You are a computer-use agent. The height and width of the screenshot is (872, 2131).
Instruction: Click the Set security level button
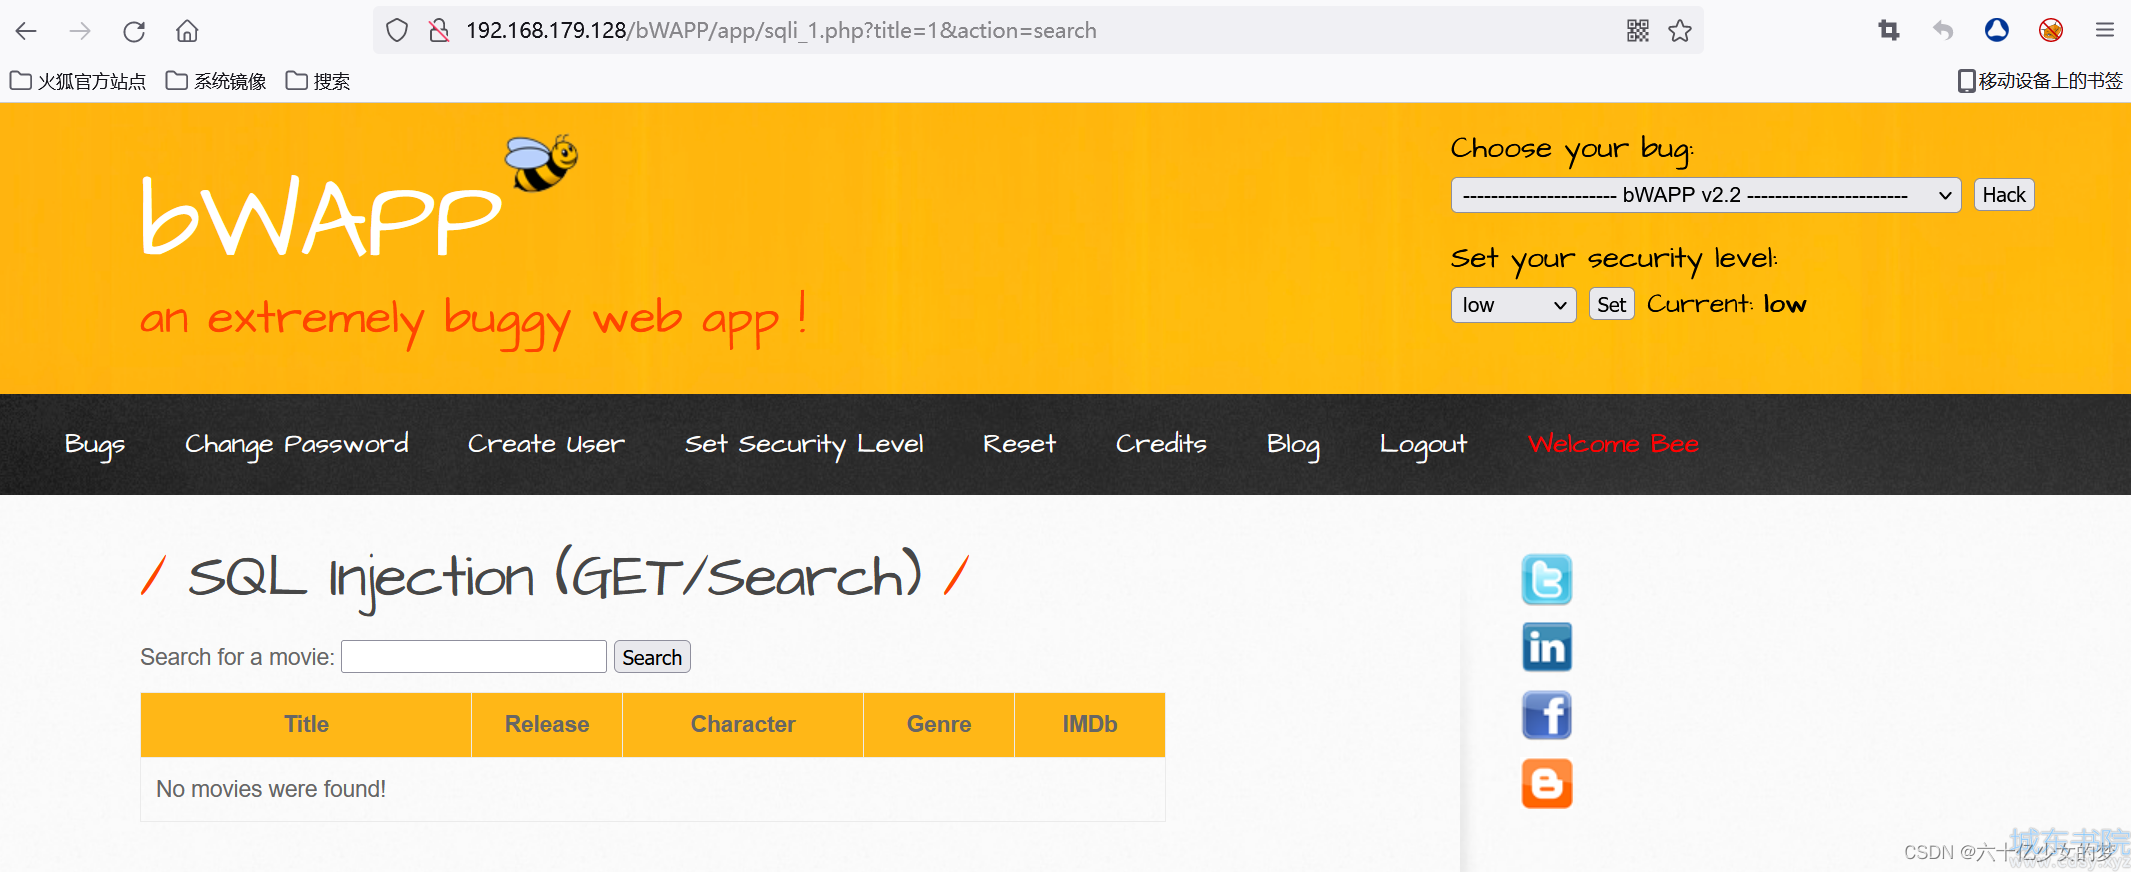1611,305
